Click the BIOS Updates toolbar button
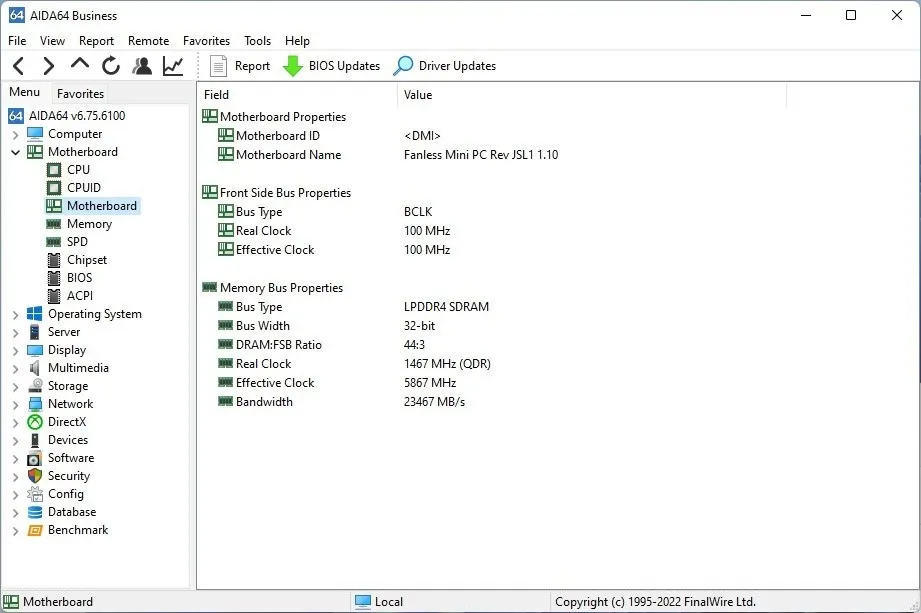The image size is (921, 613). point(332,66)
